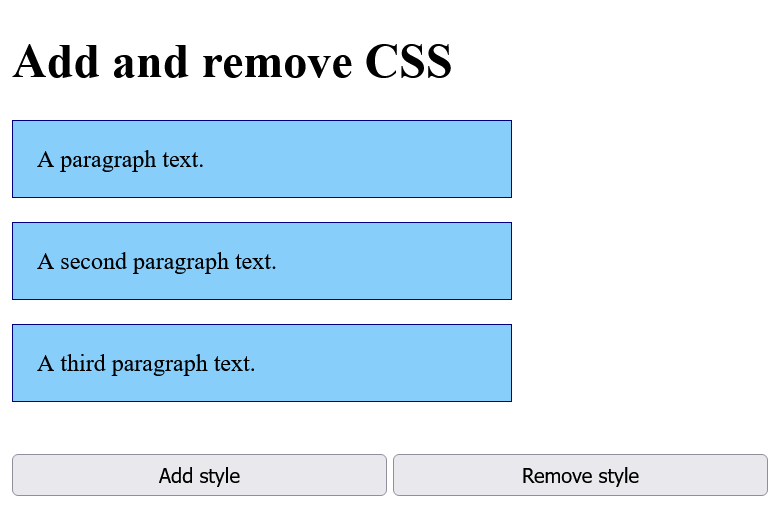Image resolution: width=781 pixels, height=518 pixels.
Task: Click the text "A paragraph text."
Action: 120,159
